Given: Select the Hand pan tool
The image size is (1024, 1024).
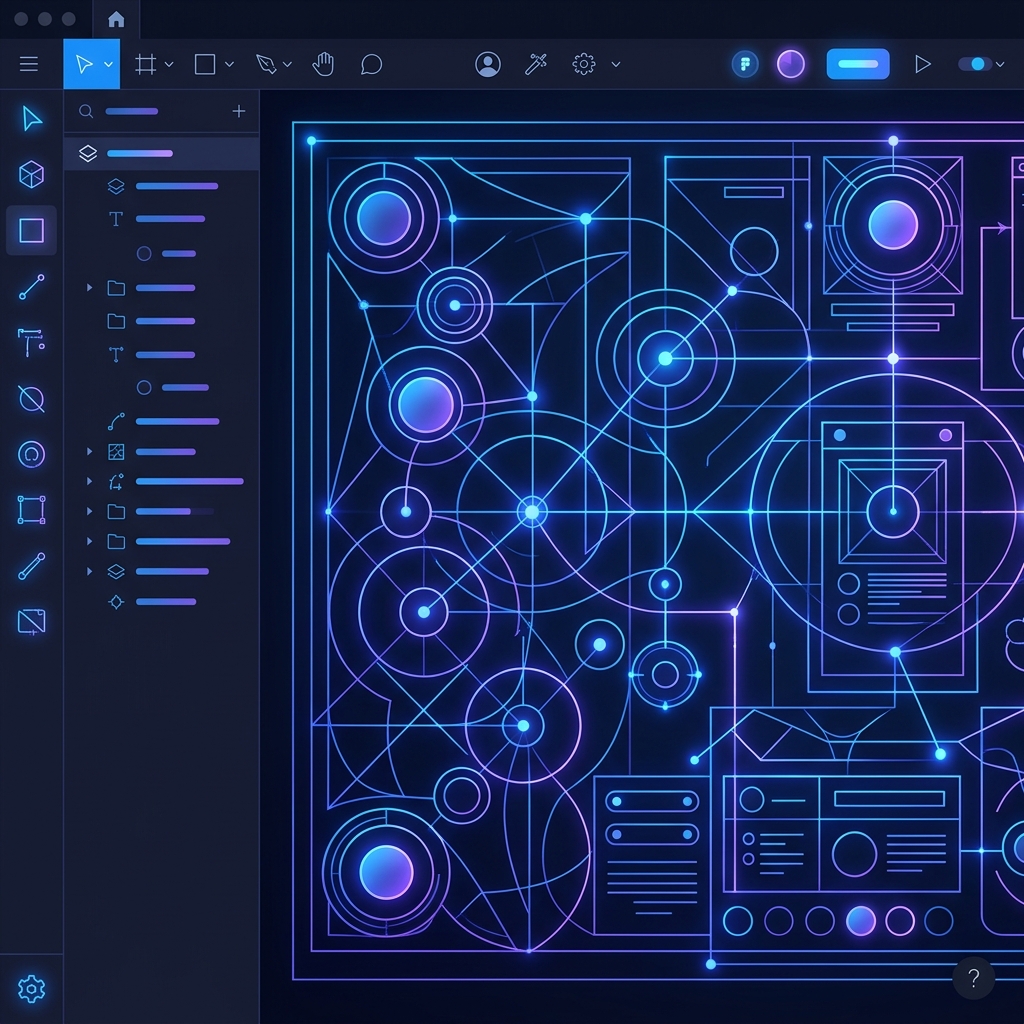Looking at the screenshot, I should coord(323,64).
